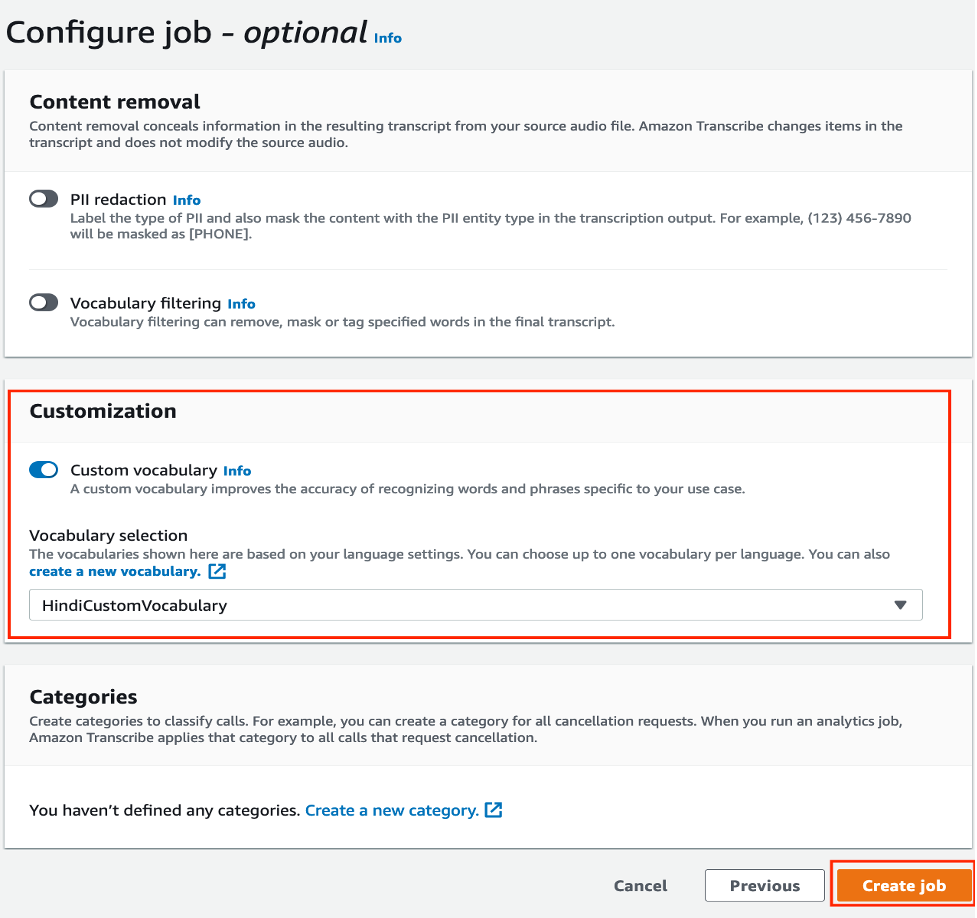
Task: Open the HindiCustomVocabulary selection dropdown
Action: coord(475,605)
